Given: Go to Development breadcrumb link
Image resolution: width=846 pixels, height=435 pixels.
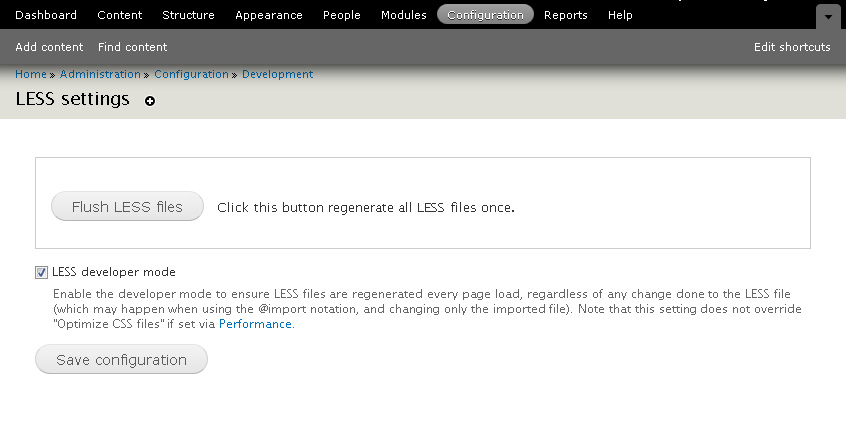Looking at the screenshot, I should tap(277, 74).
